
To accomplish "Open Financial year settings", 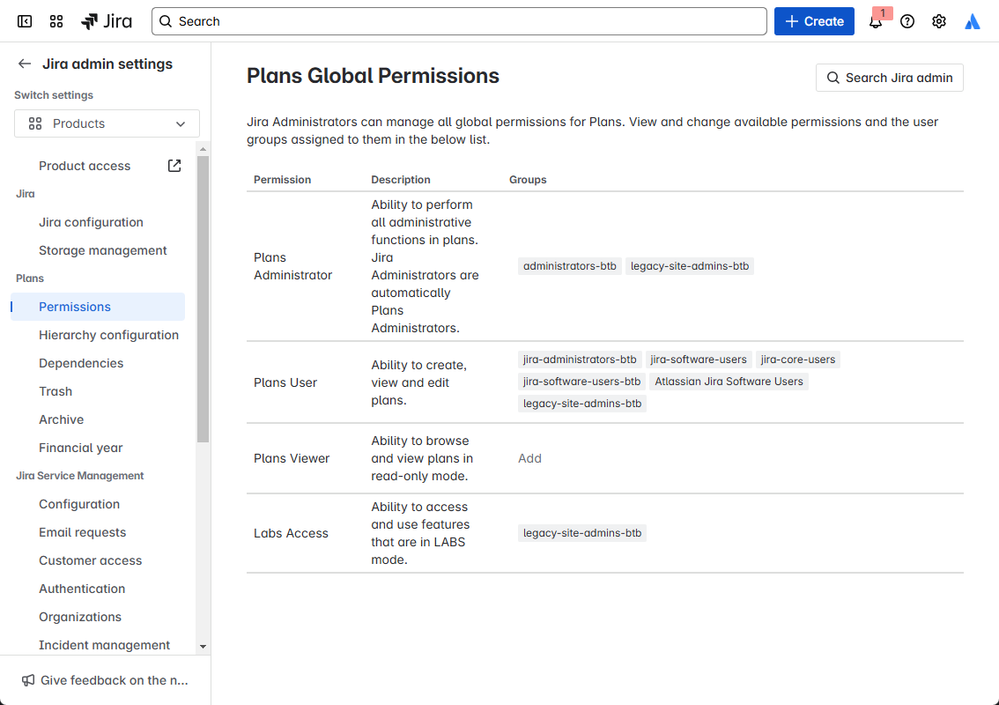I will pos(80,448).
